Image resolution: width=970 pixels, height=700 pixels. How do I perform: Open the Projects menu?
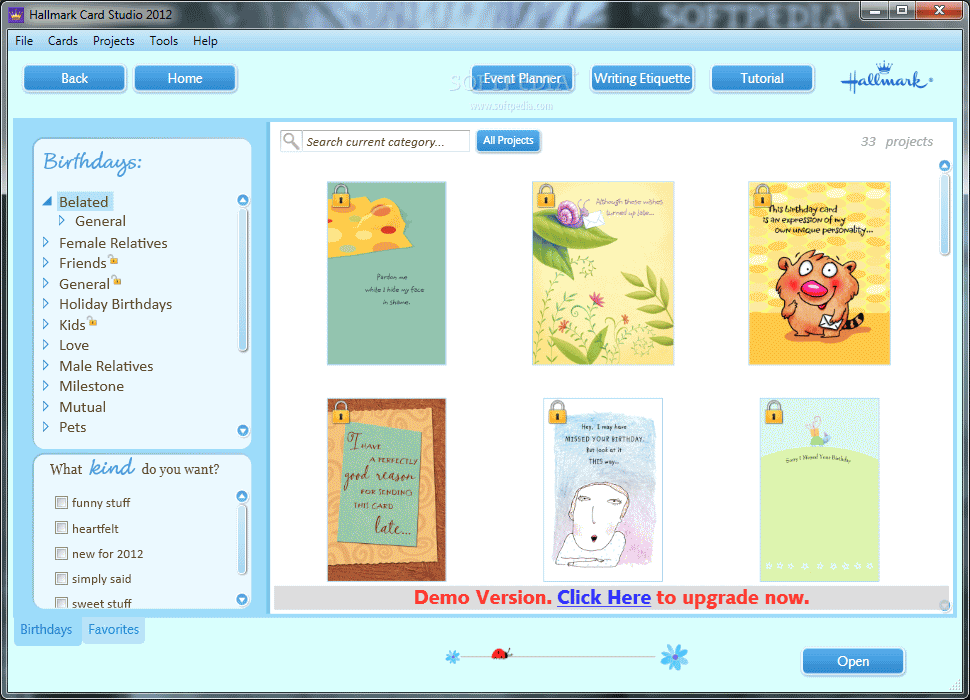[114, 41]
